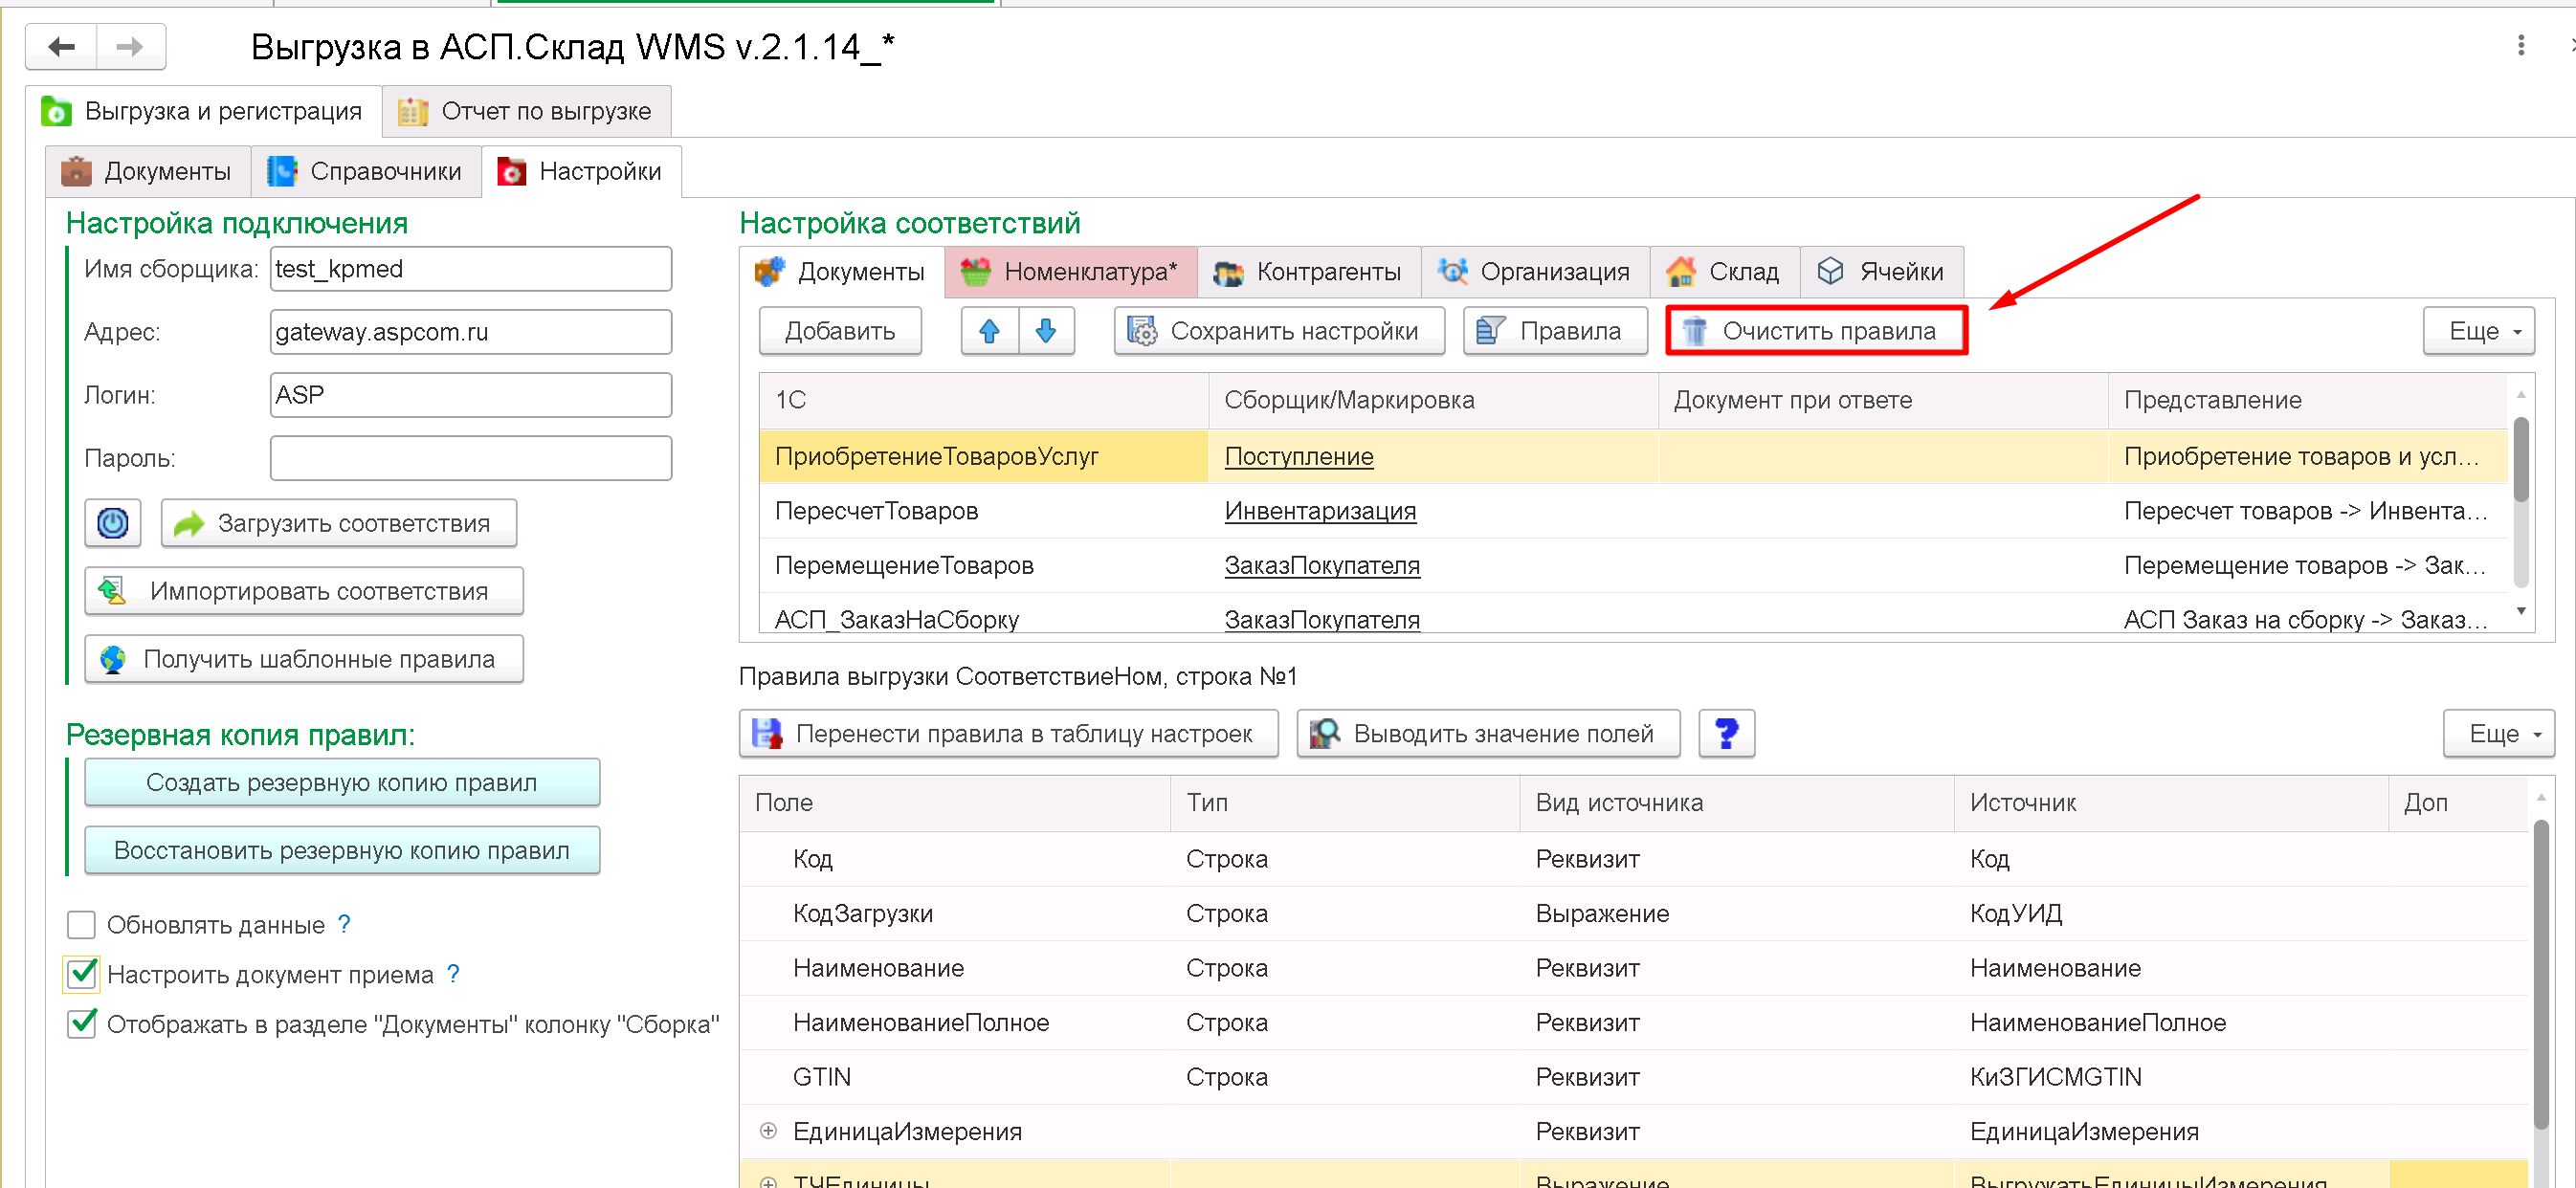Enable the Обновлять данные checkbox

tap(81, 924)
